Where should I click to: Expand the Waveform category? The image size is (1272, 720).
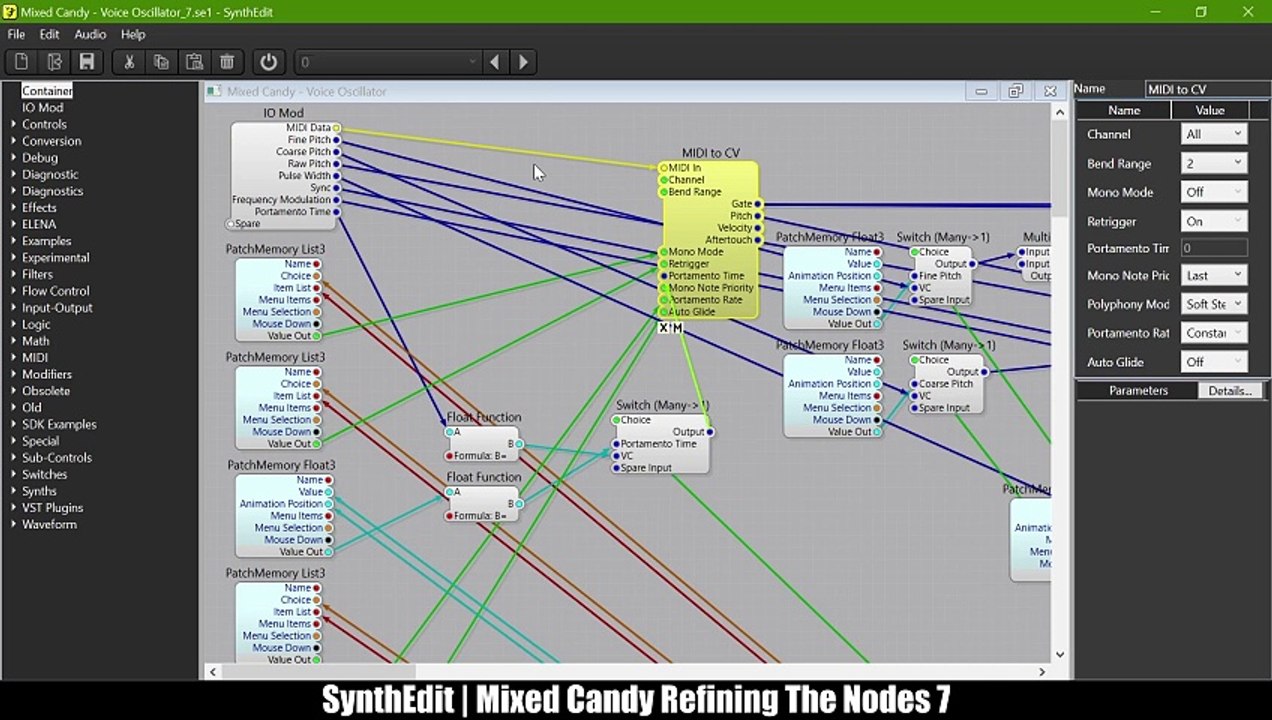14,524
